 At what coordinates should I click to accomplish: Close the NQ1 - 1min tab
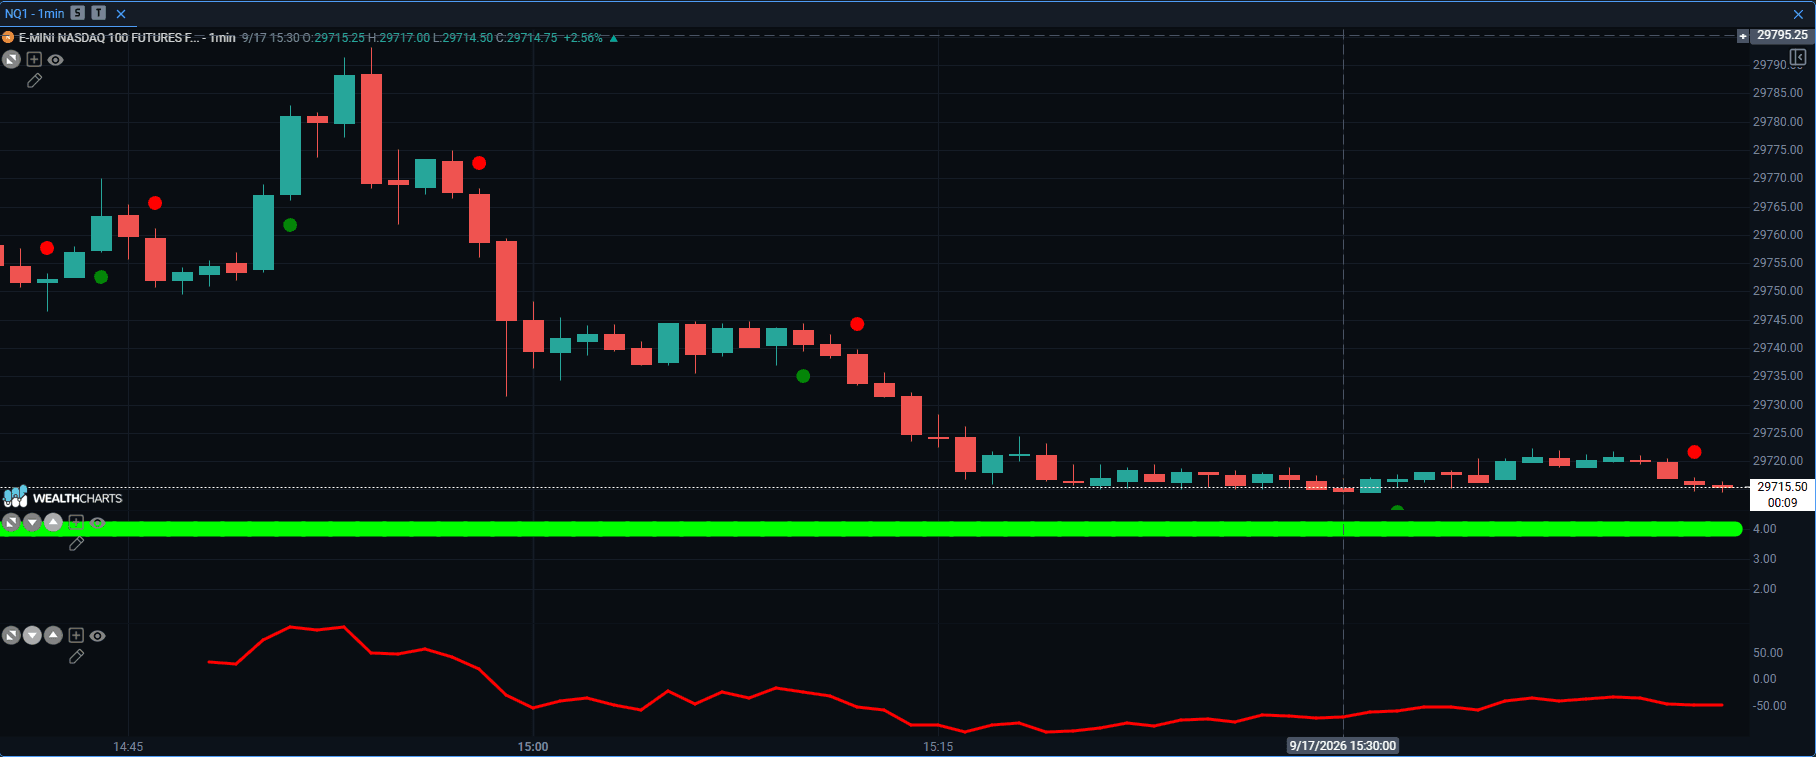[x=121, y=14]
